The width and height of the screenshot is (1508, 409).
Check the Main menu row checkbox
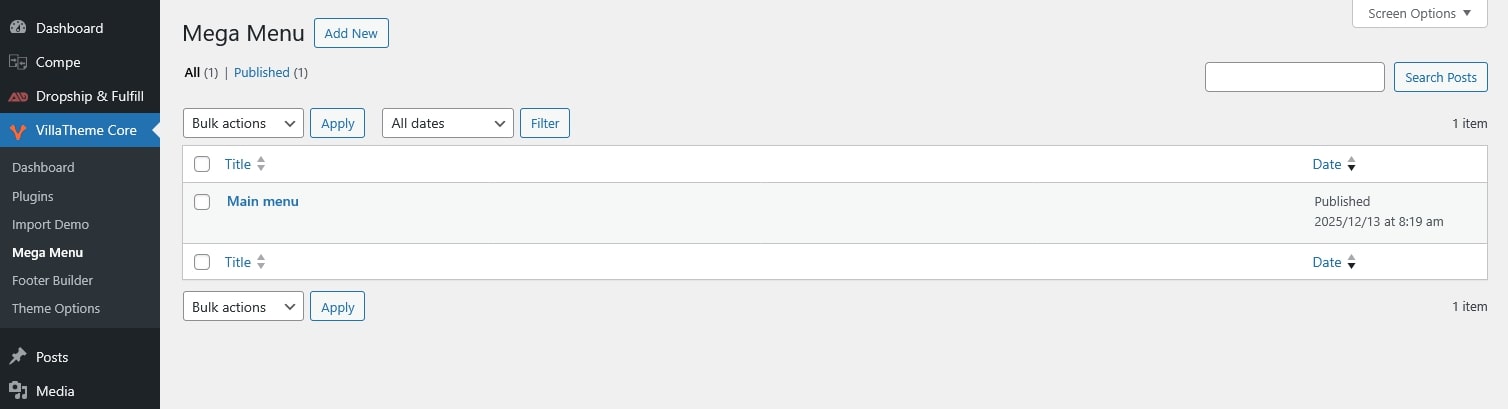(202, 202)
